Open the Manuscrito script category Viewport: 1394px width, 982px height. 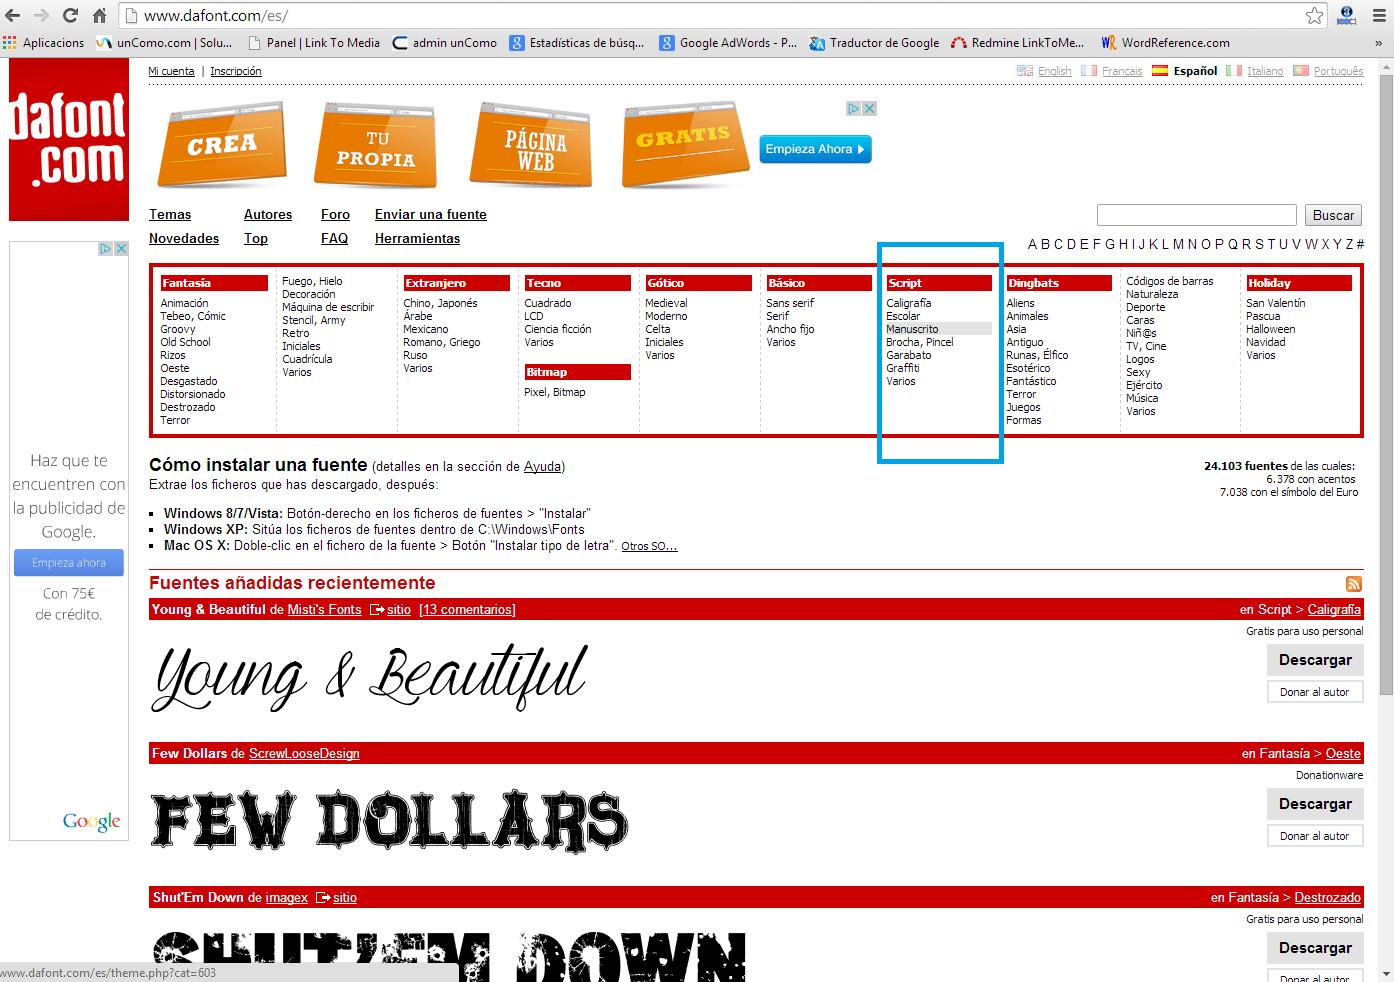pyautogui.click(x=912, y=329)
